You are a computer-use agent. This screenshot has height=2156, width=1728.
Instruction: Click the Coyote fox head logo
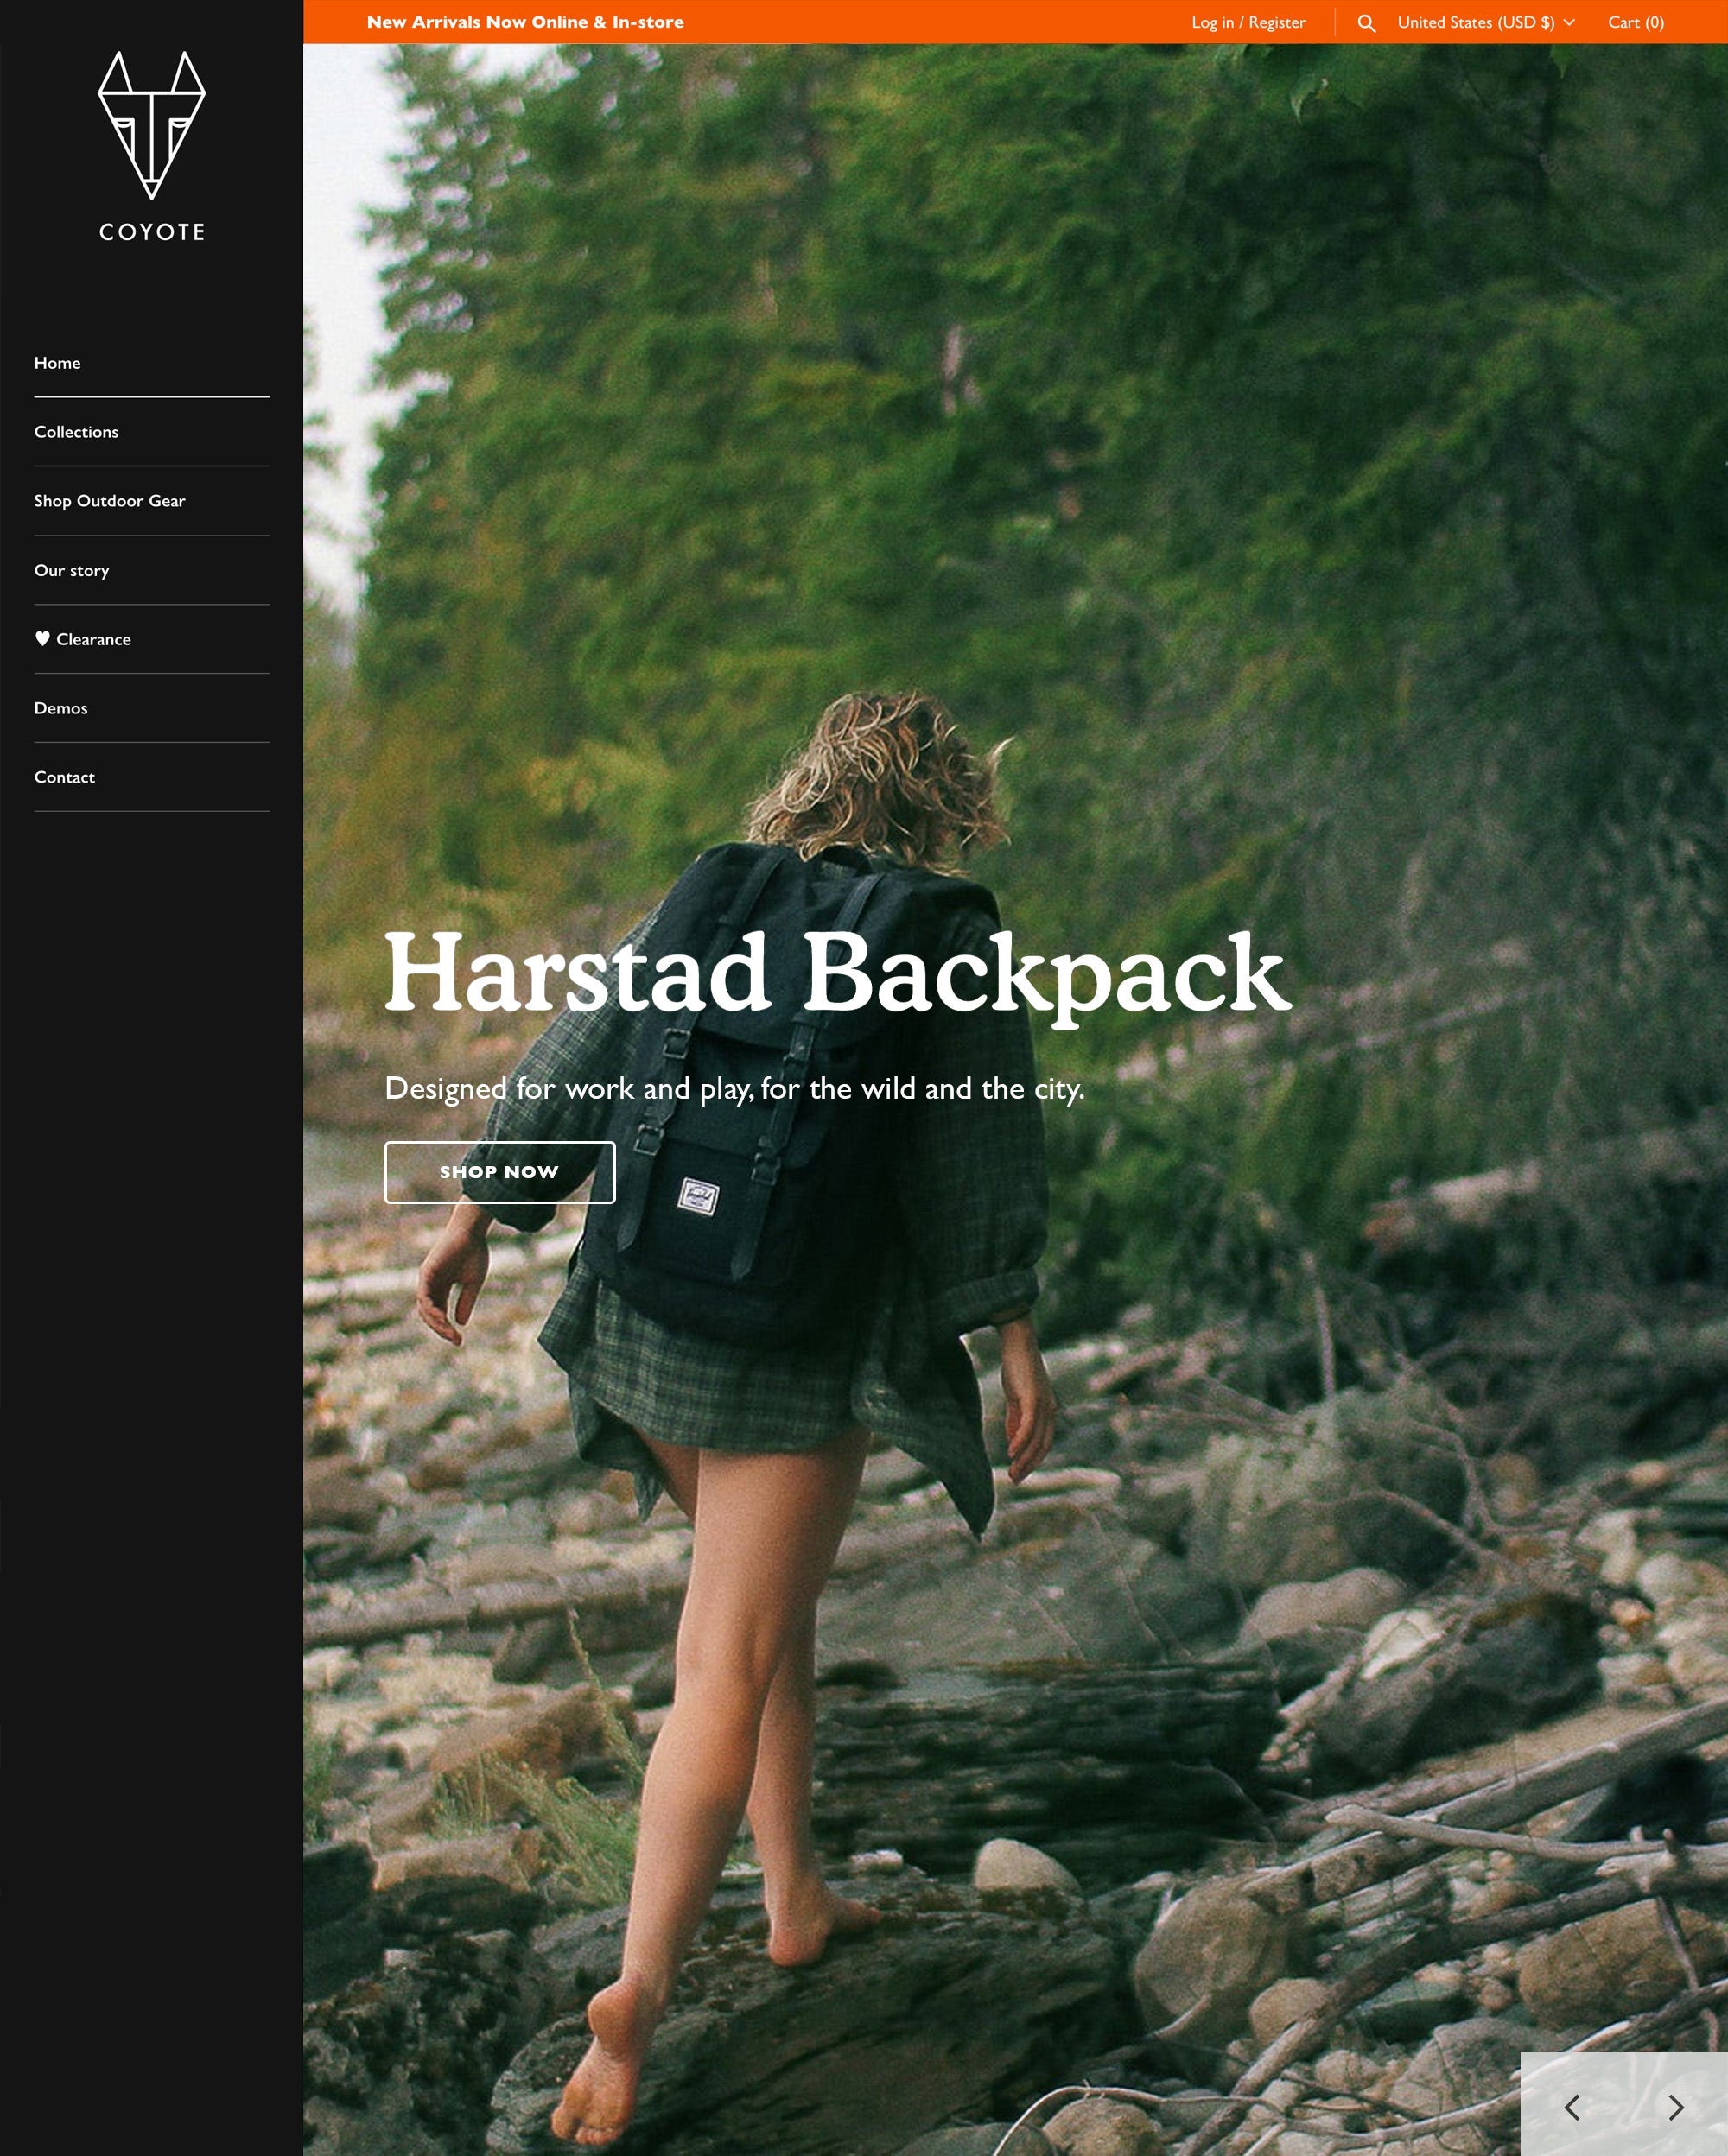tap(153, 125)
